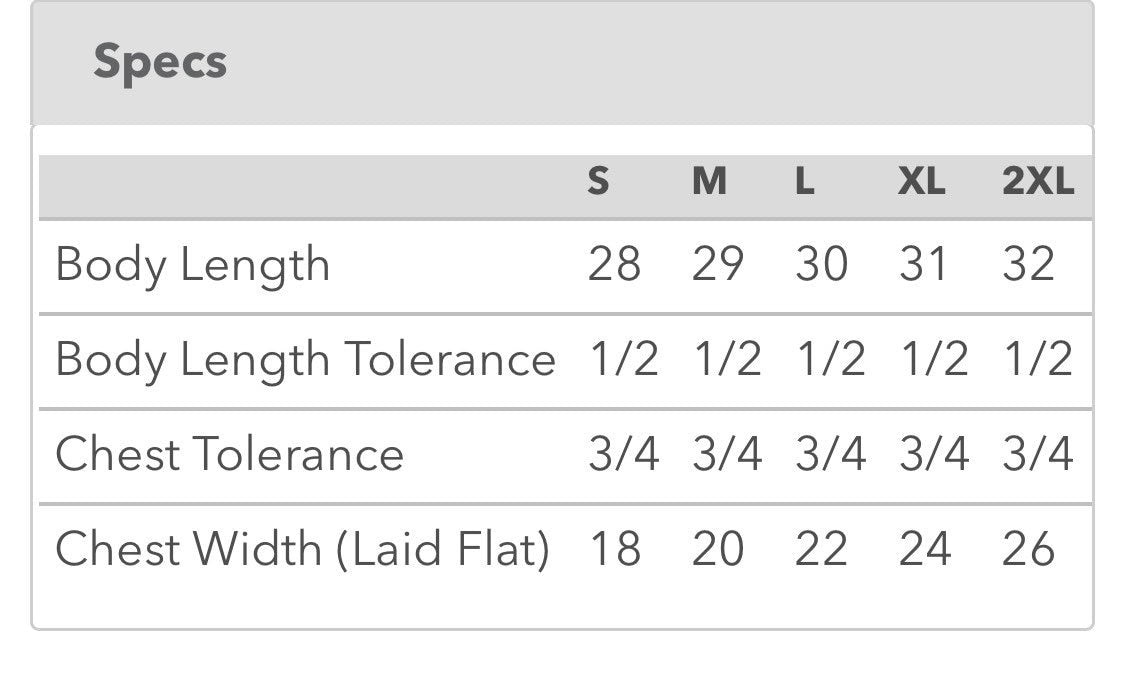The image size is (1125, 685).
Task: Click the Chest Width value 18
Action: click(613, 549)
